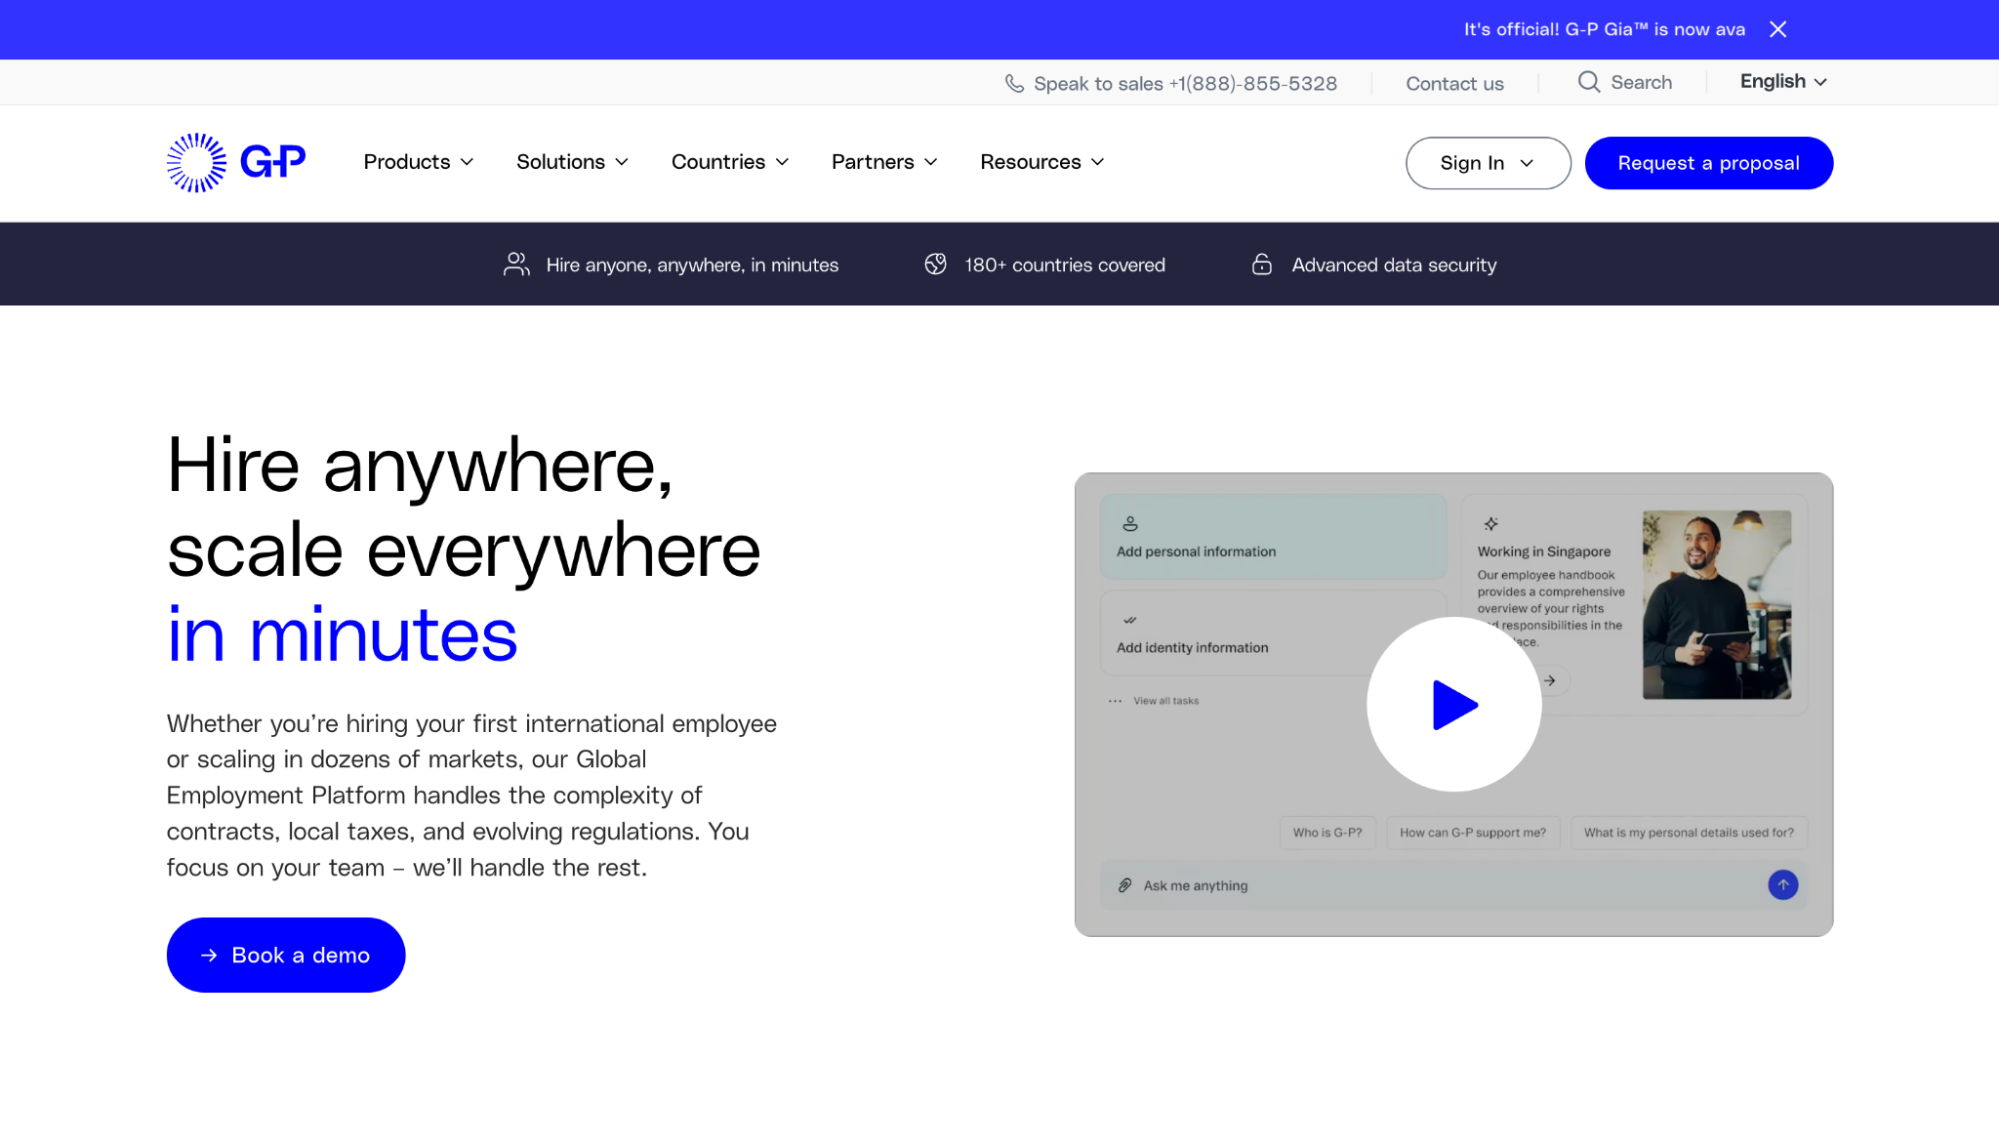
Task: Click the globe icon for countries covered
Action: pos(935,264)
